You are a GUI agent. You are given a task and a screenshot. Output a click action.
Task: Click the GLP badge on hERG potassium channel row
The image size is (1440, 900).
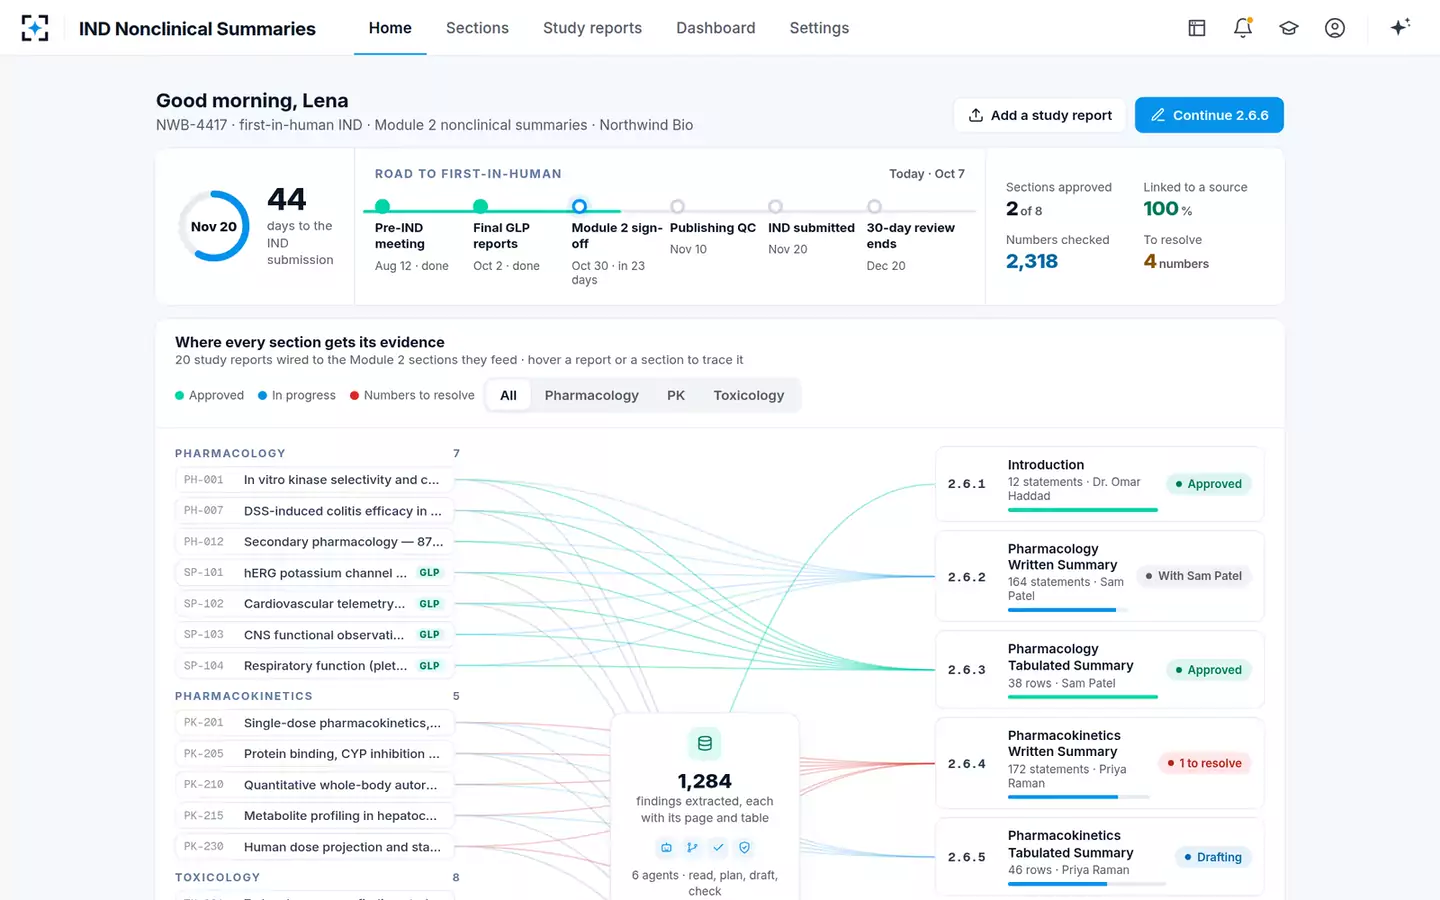[x=430, y=573]
